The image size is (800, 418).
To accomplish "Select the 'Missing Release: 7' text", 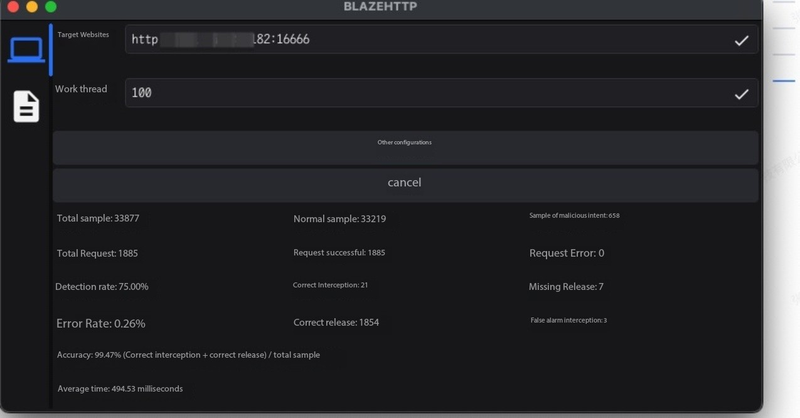I will coord(566,287).
